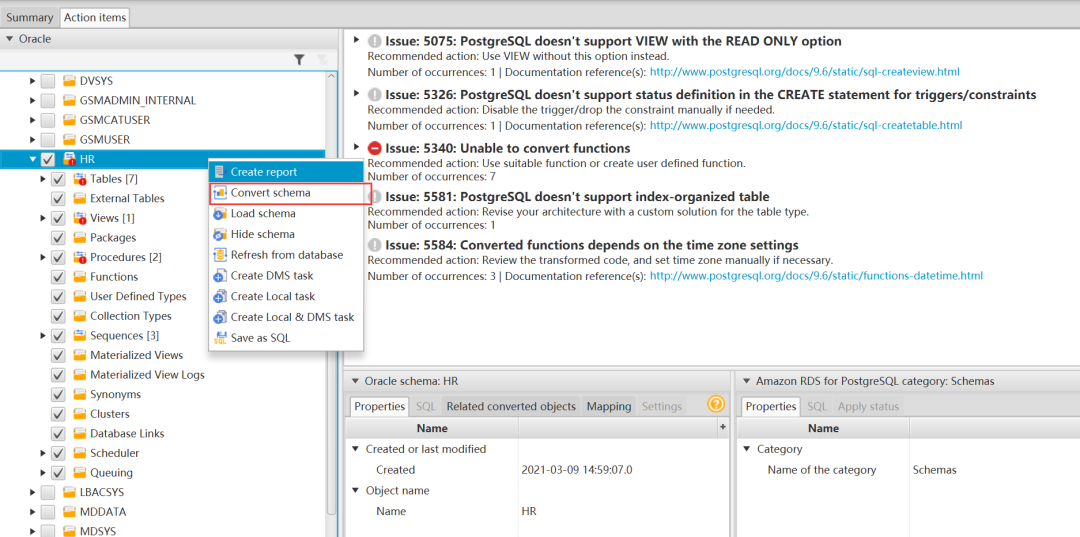Click the Create report menu icon
Image resolution: width=1080 pixels, height=537 pixels.
point(220,171)
